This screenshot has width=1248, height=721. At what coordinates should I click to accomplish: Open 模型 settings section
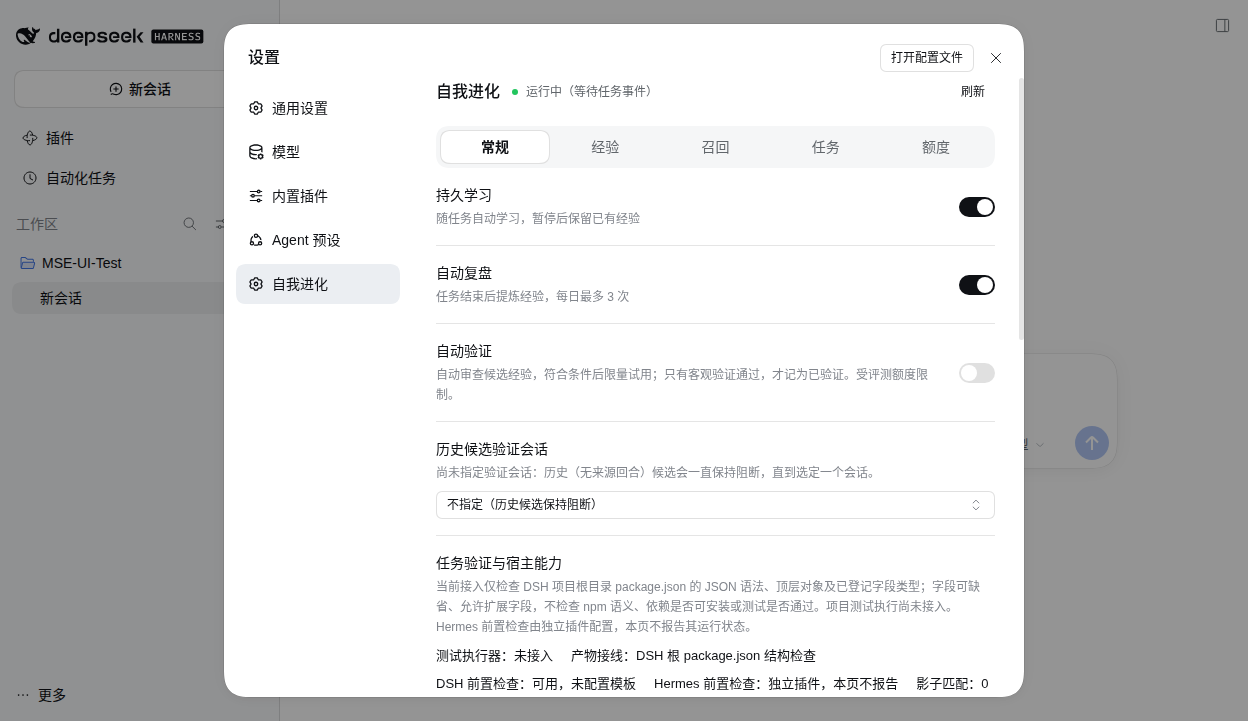point(318,152)
